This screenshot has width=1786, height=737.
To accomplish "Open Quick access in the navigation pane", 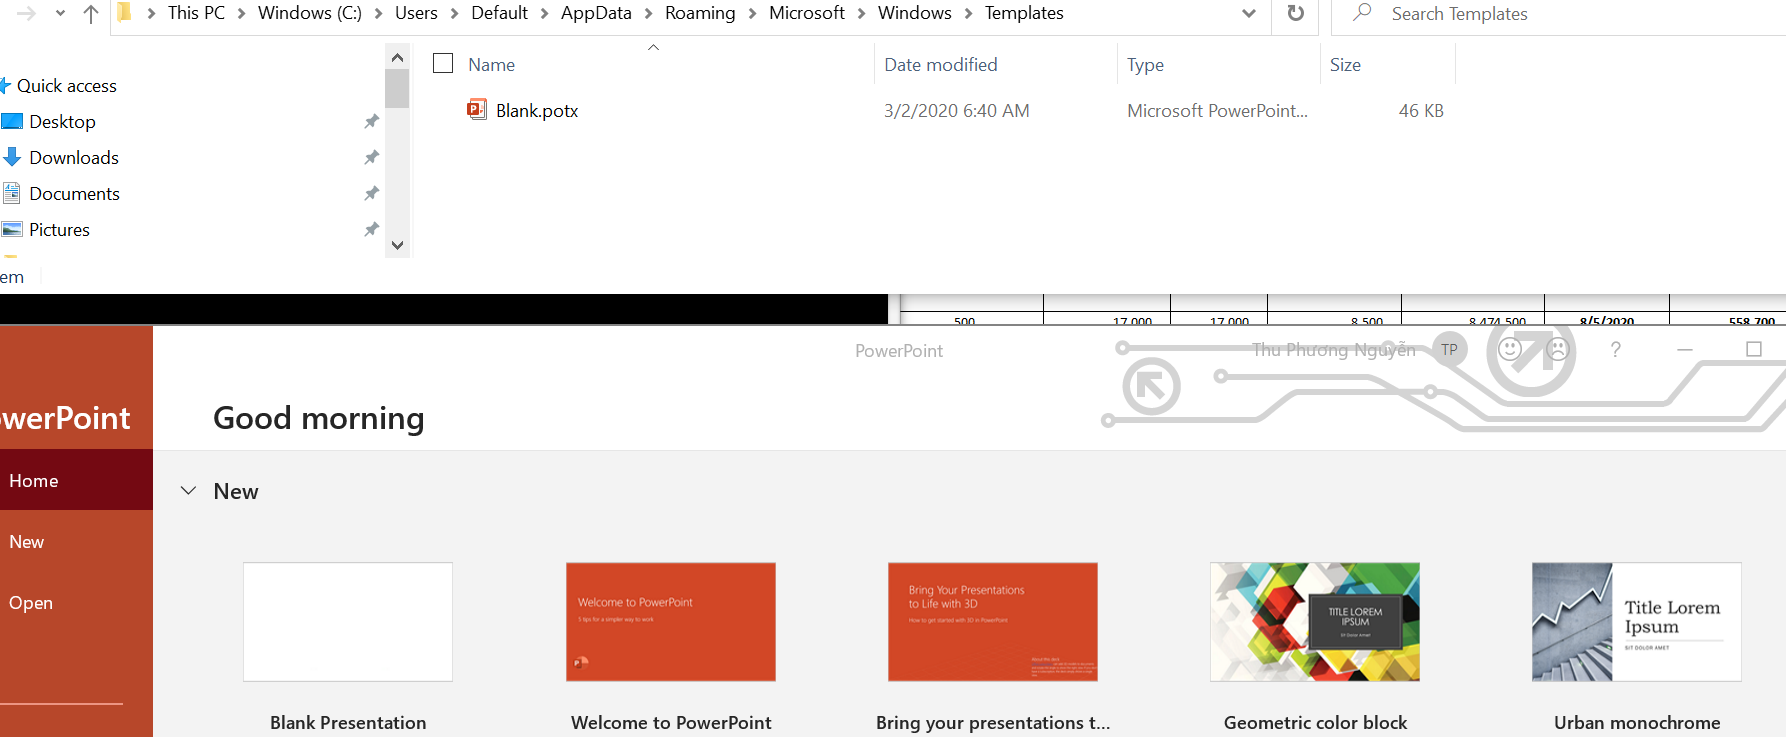I will tap(67, 86).
